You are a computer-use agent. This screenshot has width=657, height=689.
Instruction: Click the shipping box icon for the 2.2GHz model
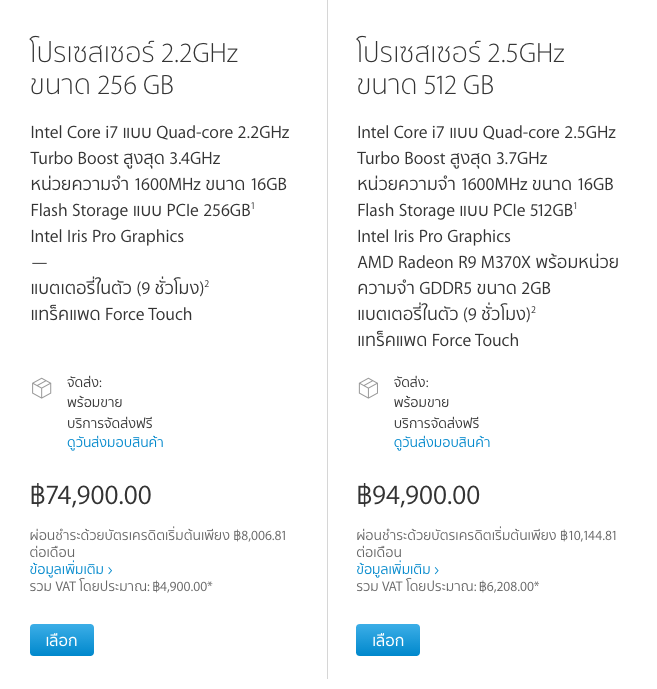click(x=42, y=388)
